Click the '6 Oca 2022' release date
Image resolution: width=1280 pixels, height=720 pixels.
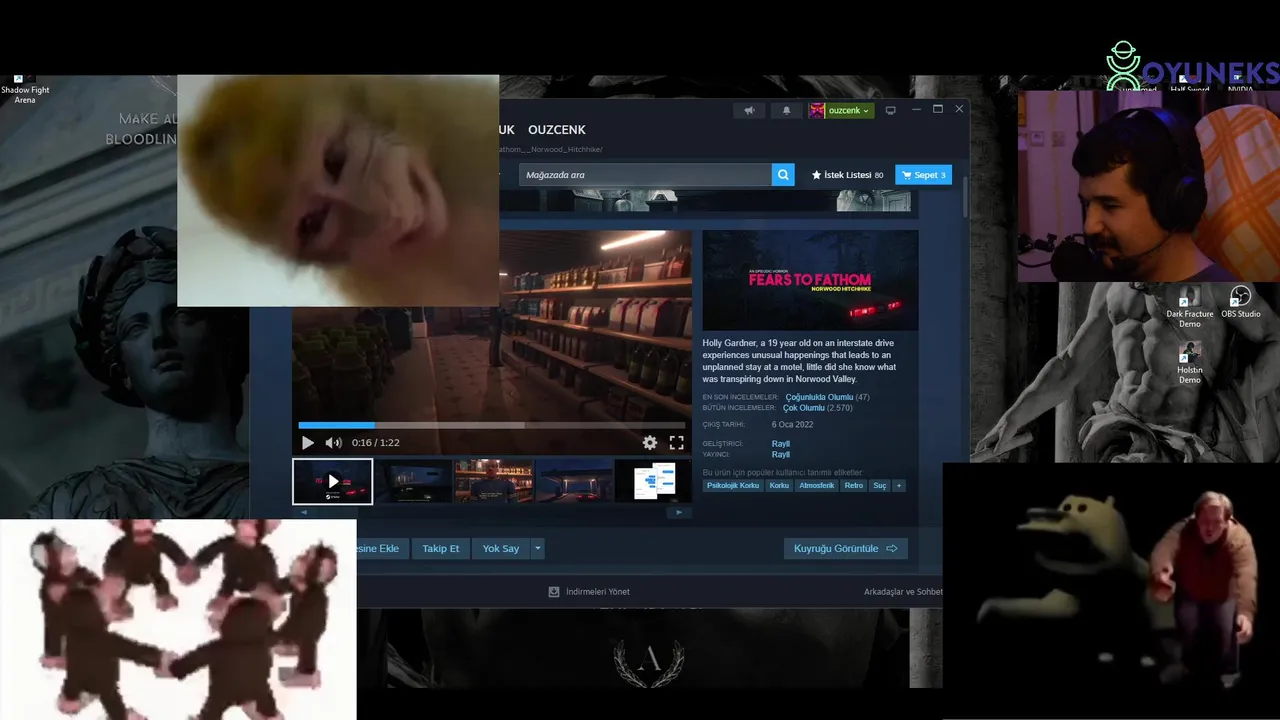pos(792,425)
